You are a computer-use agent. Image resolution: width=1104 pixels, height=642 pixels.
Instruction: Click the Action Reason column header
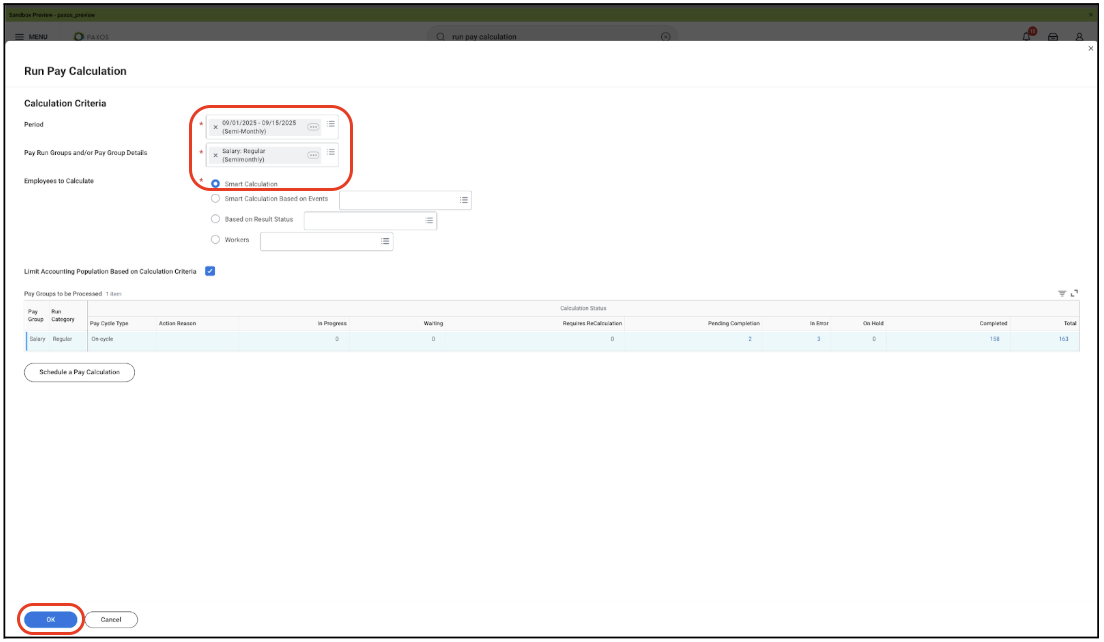click(177, 324)
